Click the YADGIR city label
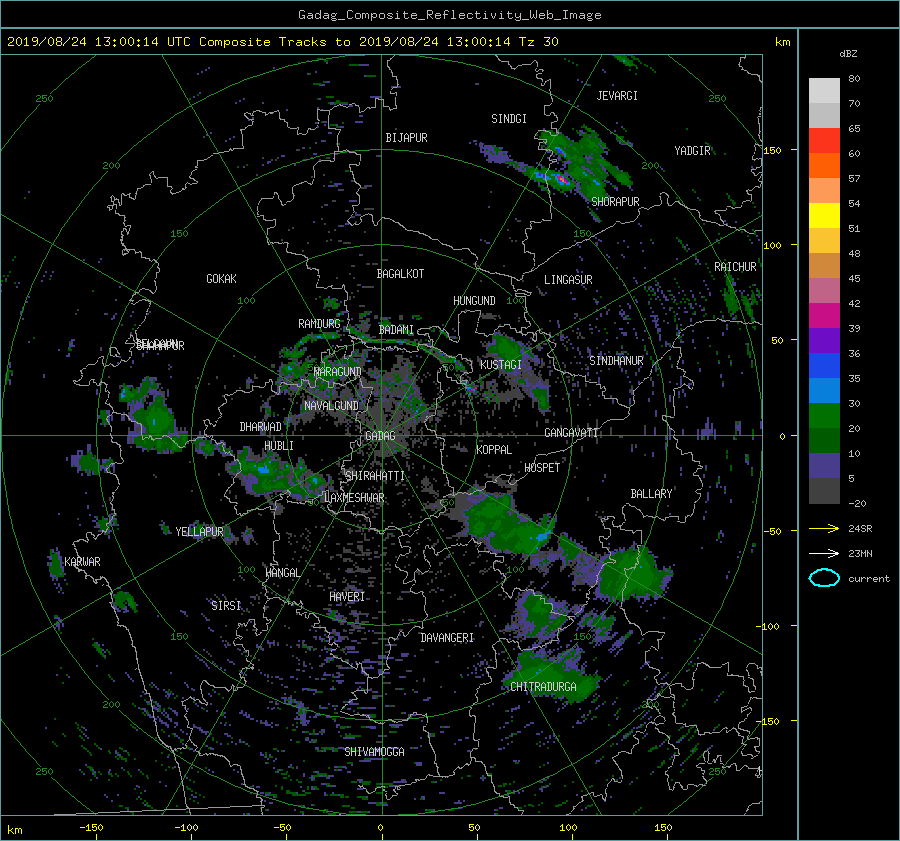 click(x=692, y=151)
